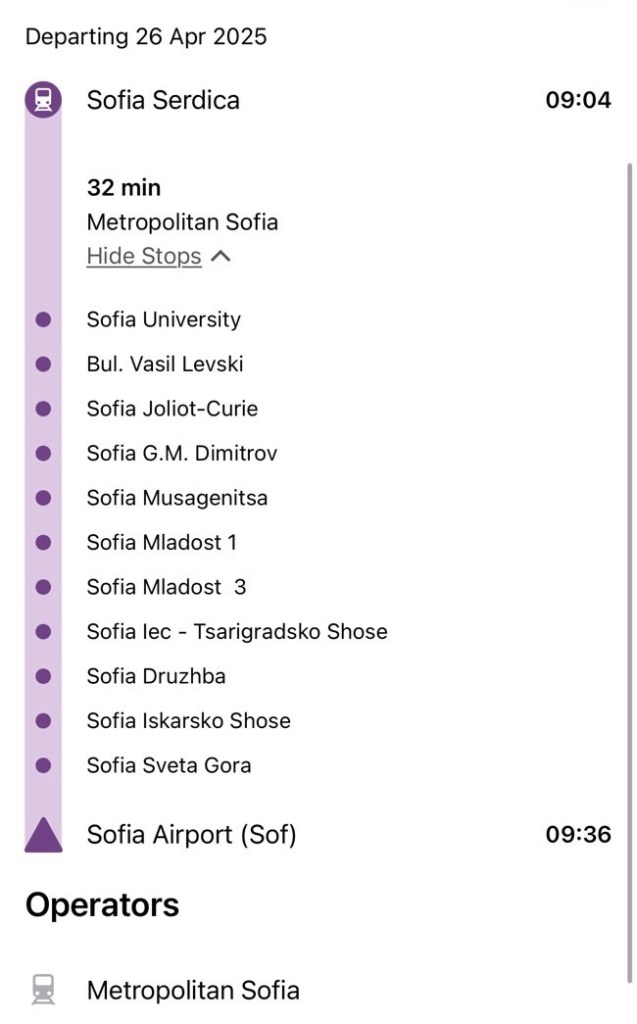Screen dimensions: 637x1024
Task: Select Sofia Iec - Tsarigradsko Shose stop
Action: pyautogui.click(x=237, y=632)
